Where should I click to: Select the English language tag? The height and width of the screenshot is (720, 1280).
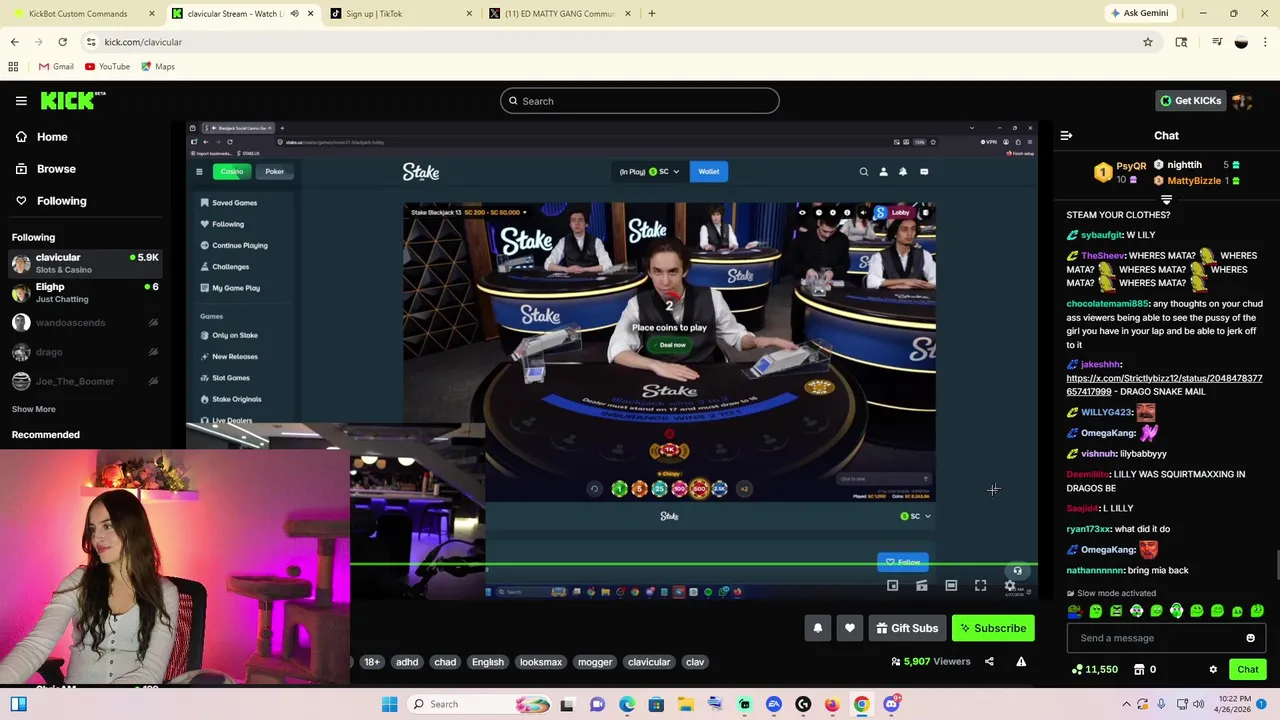(488, 662)
